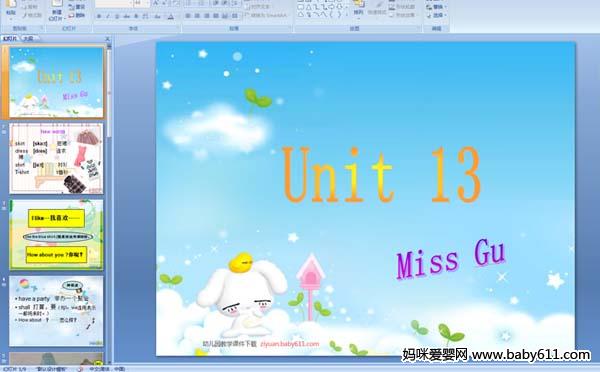The width and height of the screenshot is (600, 372).
Task: Click the line spacing icon
Action: [x=236, y=3]
